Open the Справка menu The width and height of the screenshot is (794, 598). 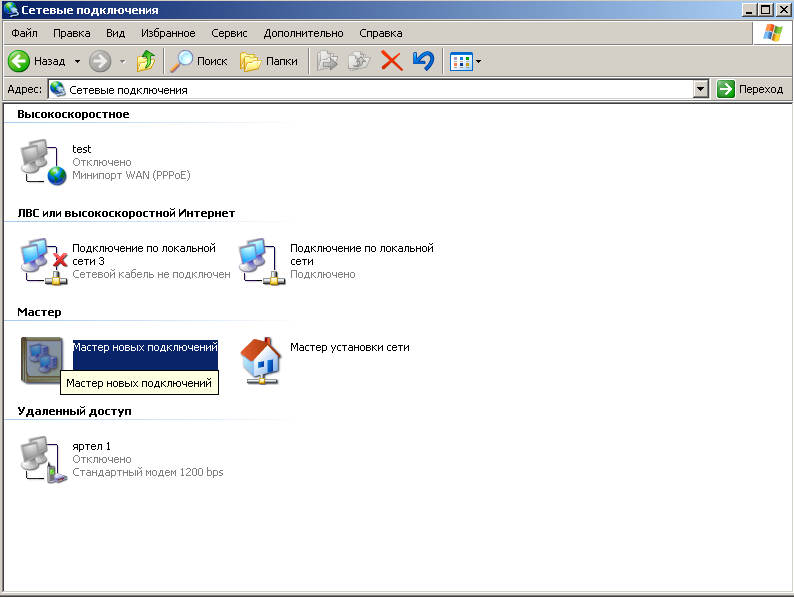tap(381, 33)
